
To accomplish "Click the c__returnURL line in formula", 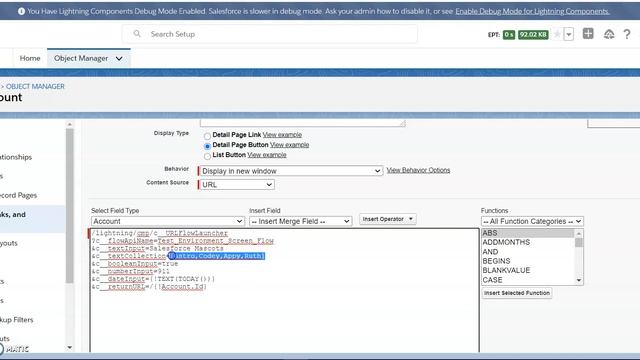I will click(x=149, y=287).
